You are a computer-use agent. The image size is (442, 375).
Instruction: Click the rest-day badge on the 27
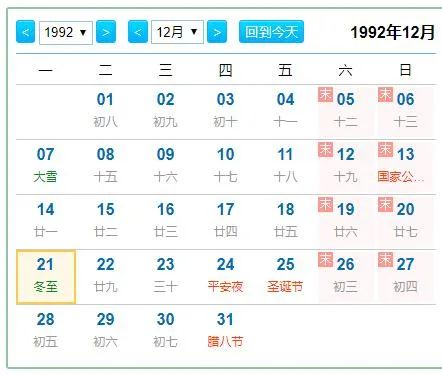[385, 259]
